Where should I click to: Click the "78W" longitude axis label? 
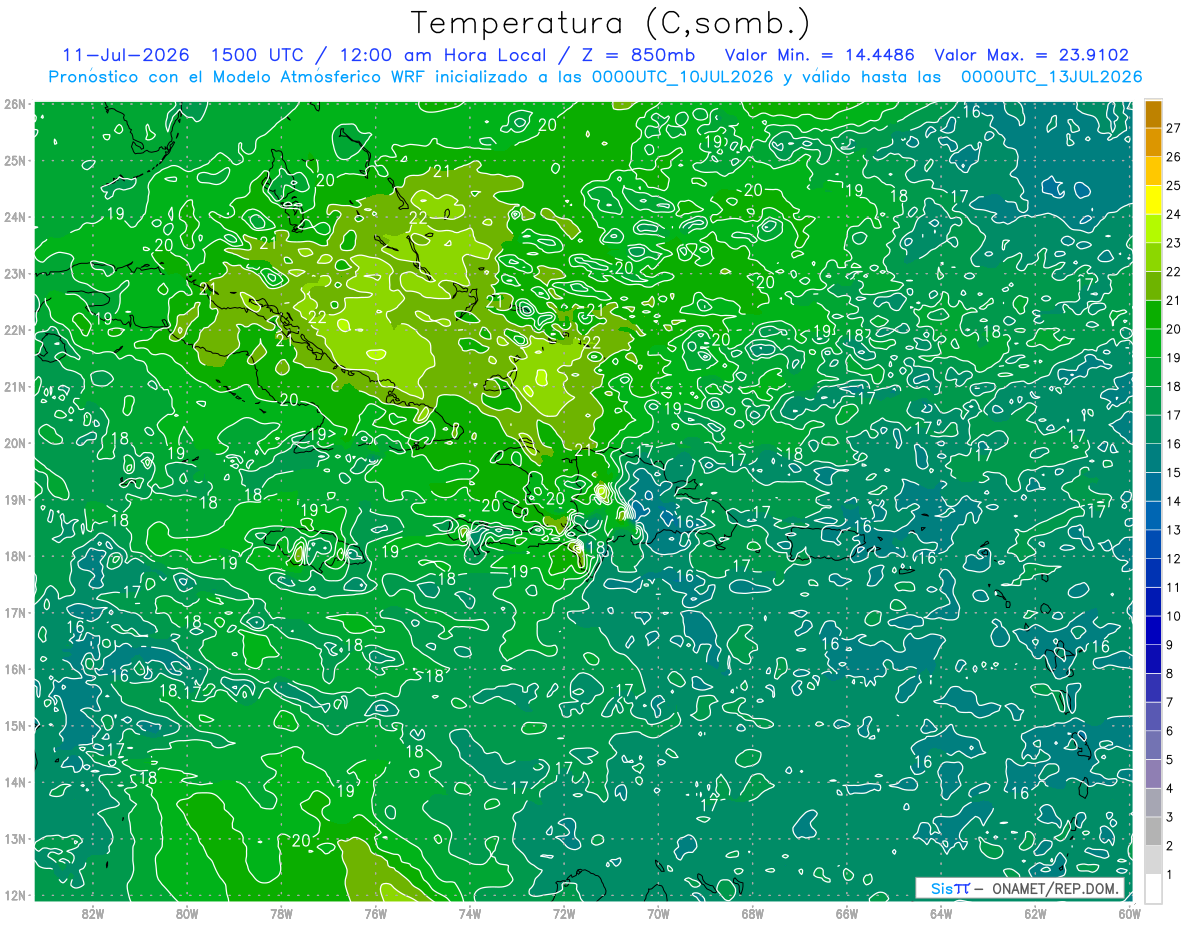(x=281, y=912)
